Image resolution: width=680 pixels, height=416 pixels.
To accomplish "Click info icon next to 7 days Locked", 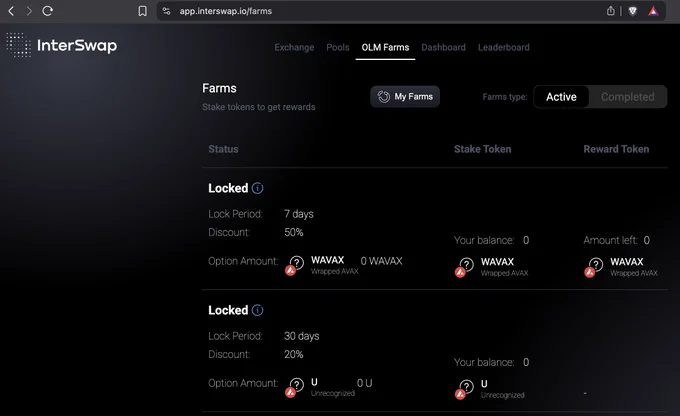I will point(257,188).
